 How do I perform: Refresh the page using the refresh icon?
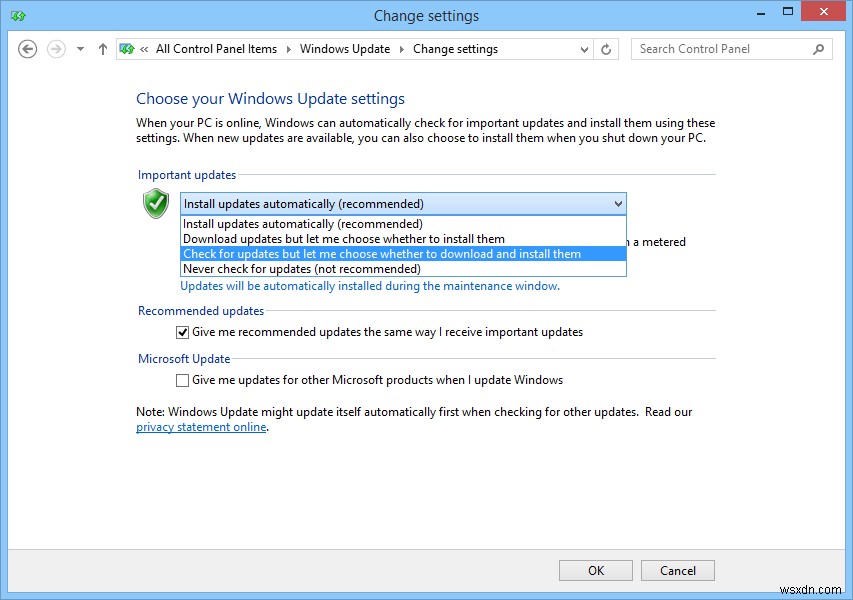tap(606, 48)
